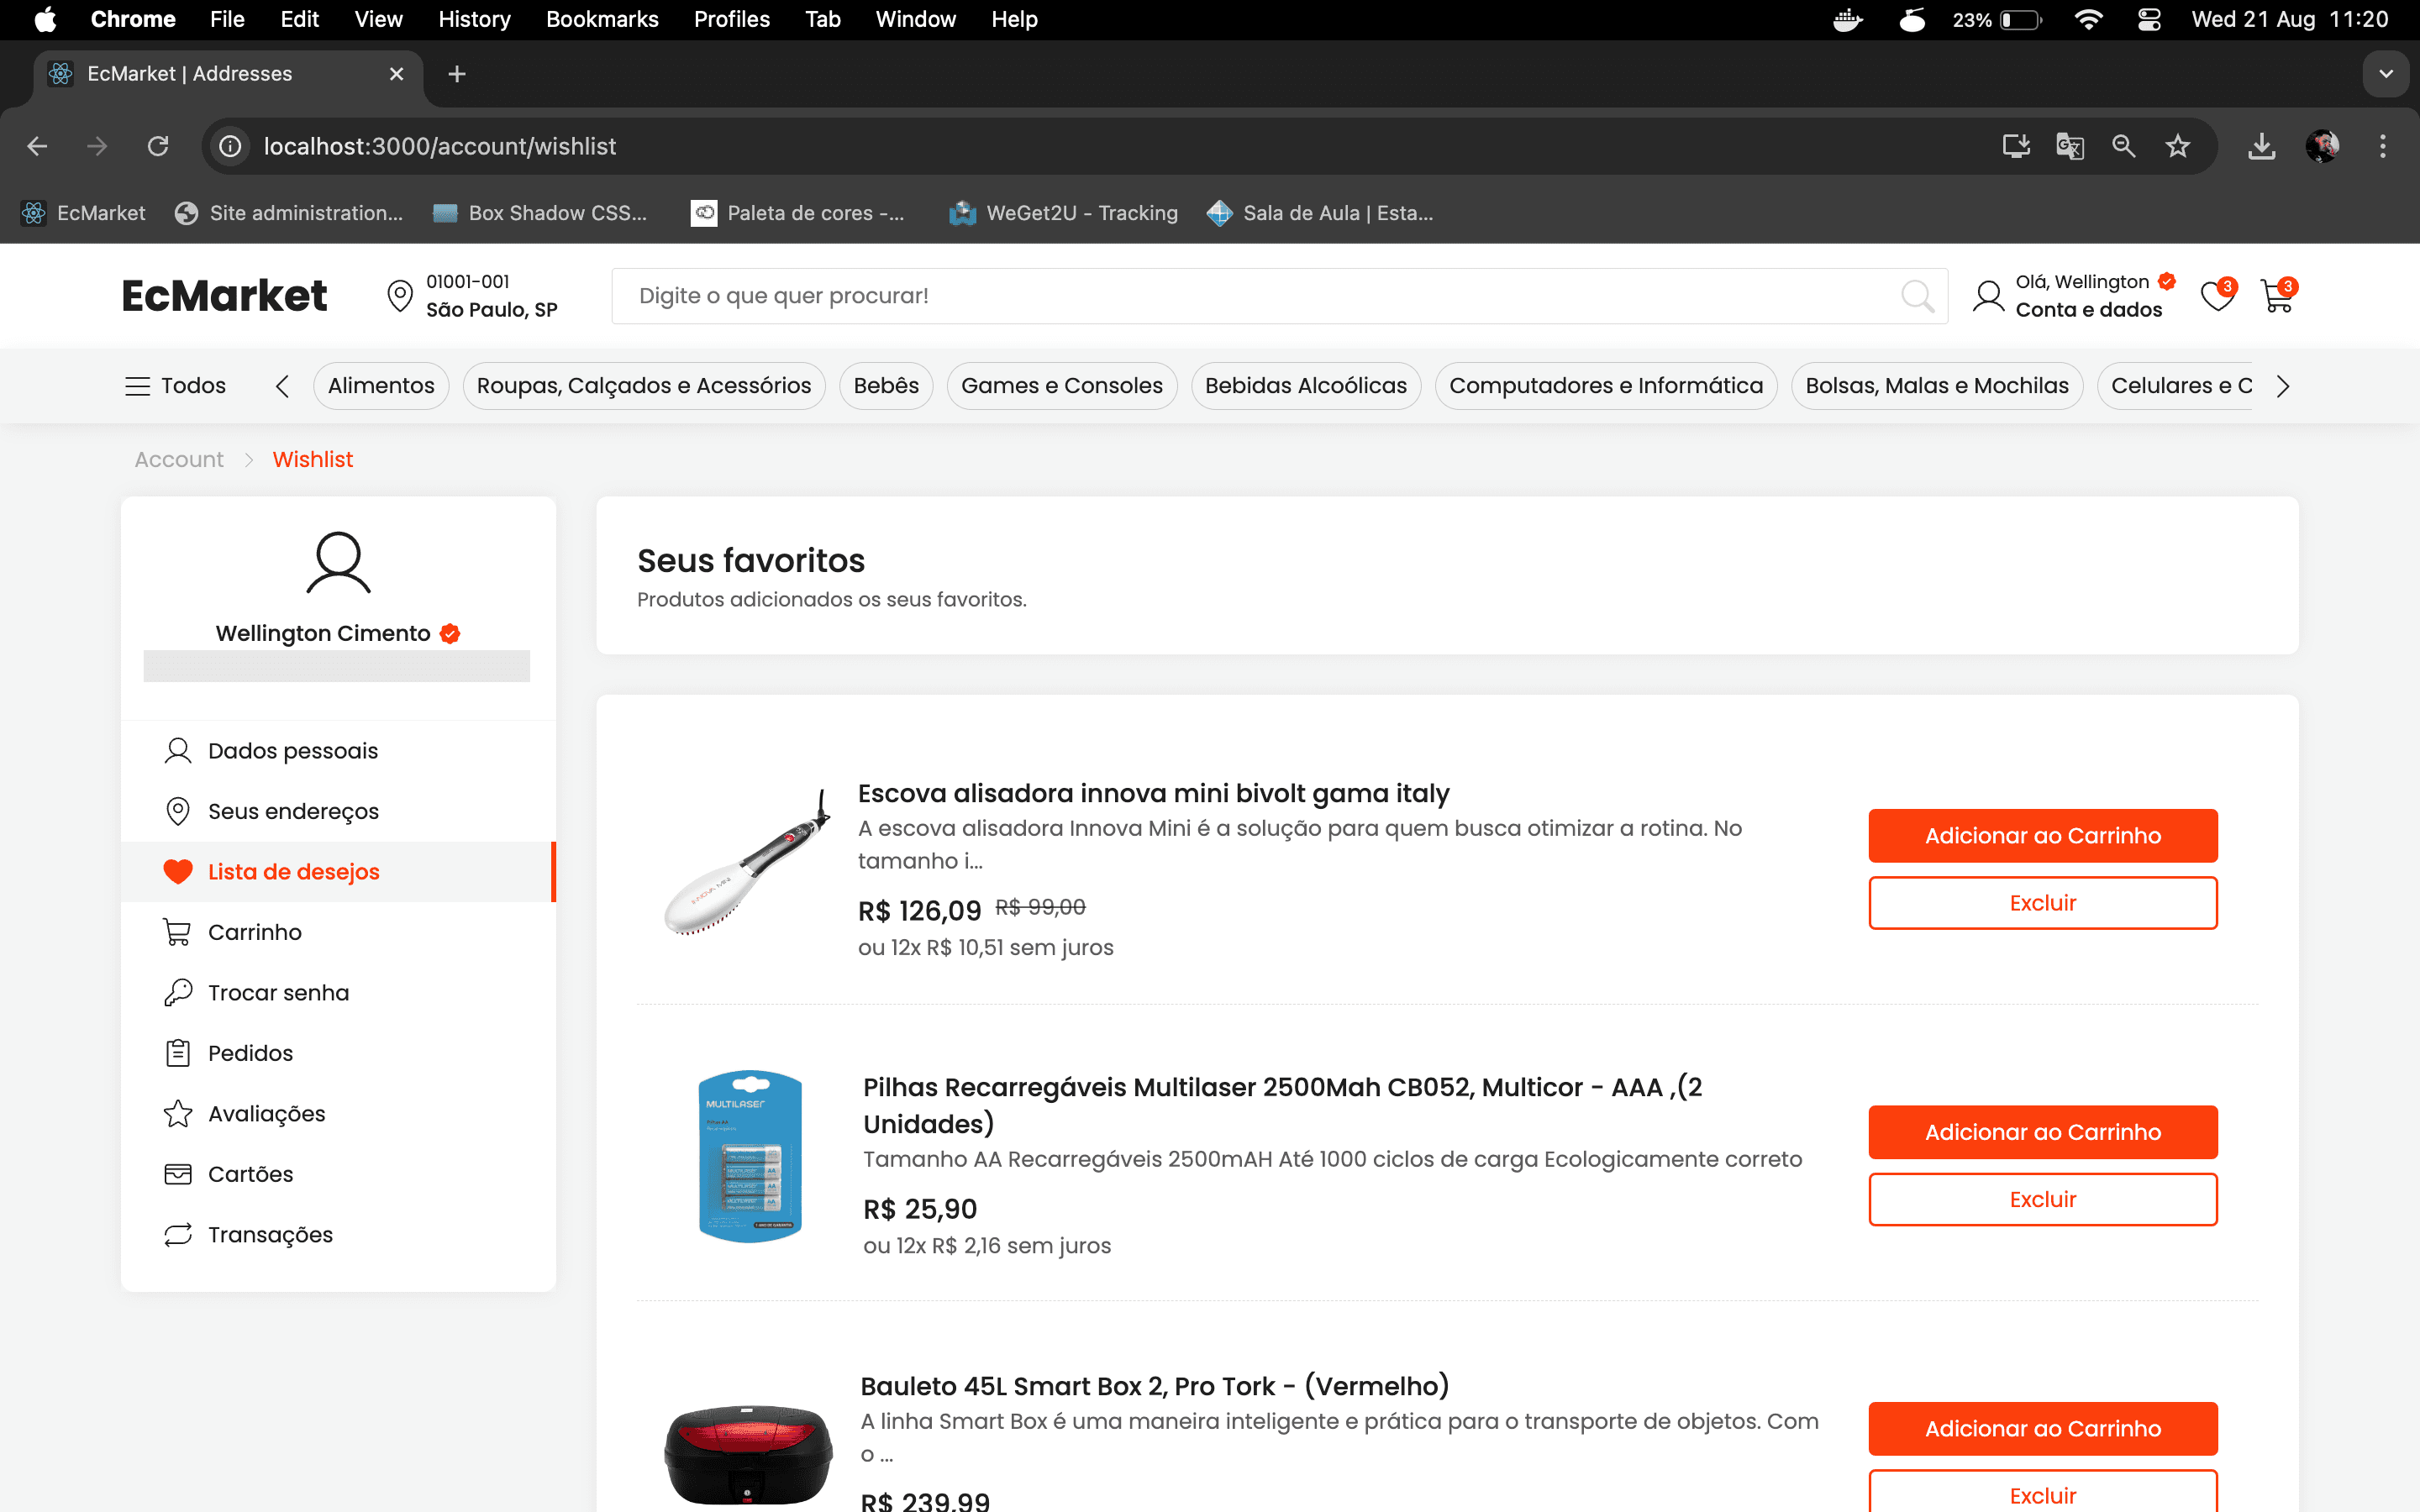Select Computadores e Informática category
Image resolution: width=2420 pixels, height=1512 pixels.
(1606, 386)
